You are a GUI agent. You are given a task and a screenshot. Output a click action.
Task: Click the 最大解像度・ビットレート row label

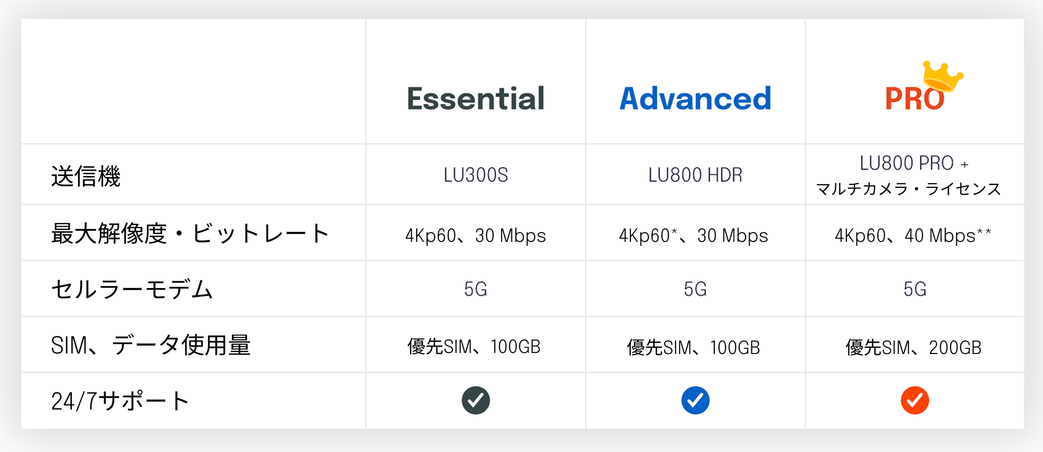[190, 233]
